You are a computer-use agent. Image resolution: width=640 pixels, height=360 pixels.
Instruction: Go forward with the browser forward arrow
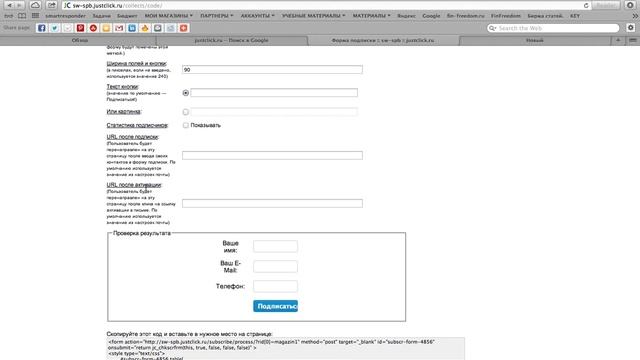pos(19,5)
